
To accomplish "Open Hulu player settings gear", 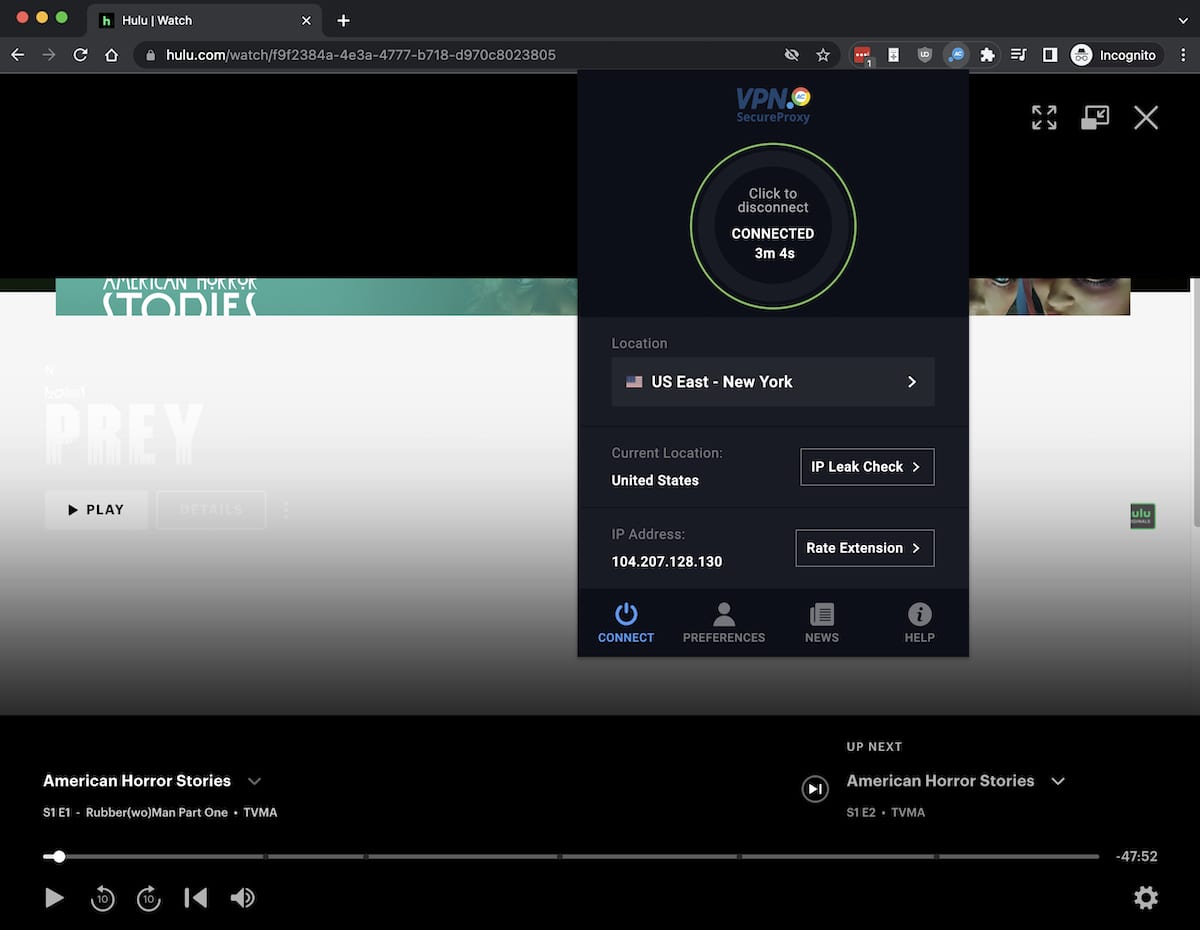I will 1145,897.
